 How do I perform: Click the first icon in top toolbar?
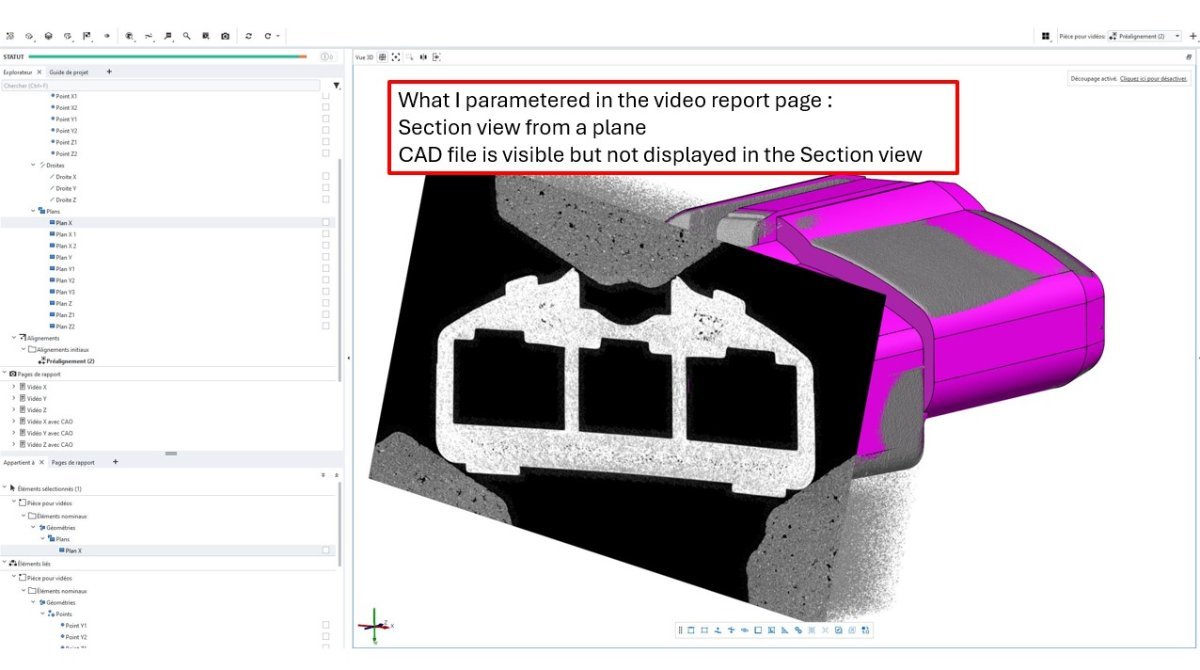(x=10, y=36)
